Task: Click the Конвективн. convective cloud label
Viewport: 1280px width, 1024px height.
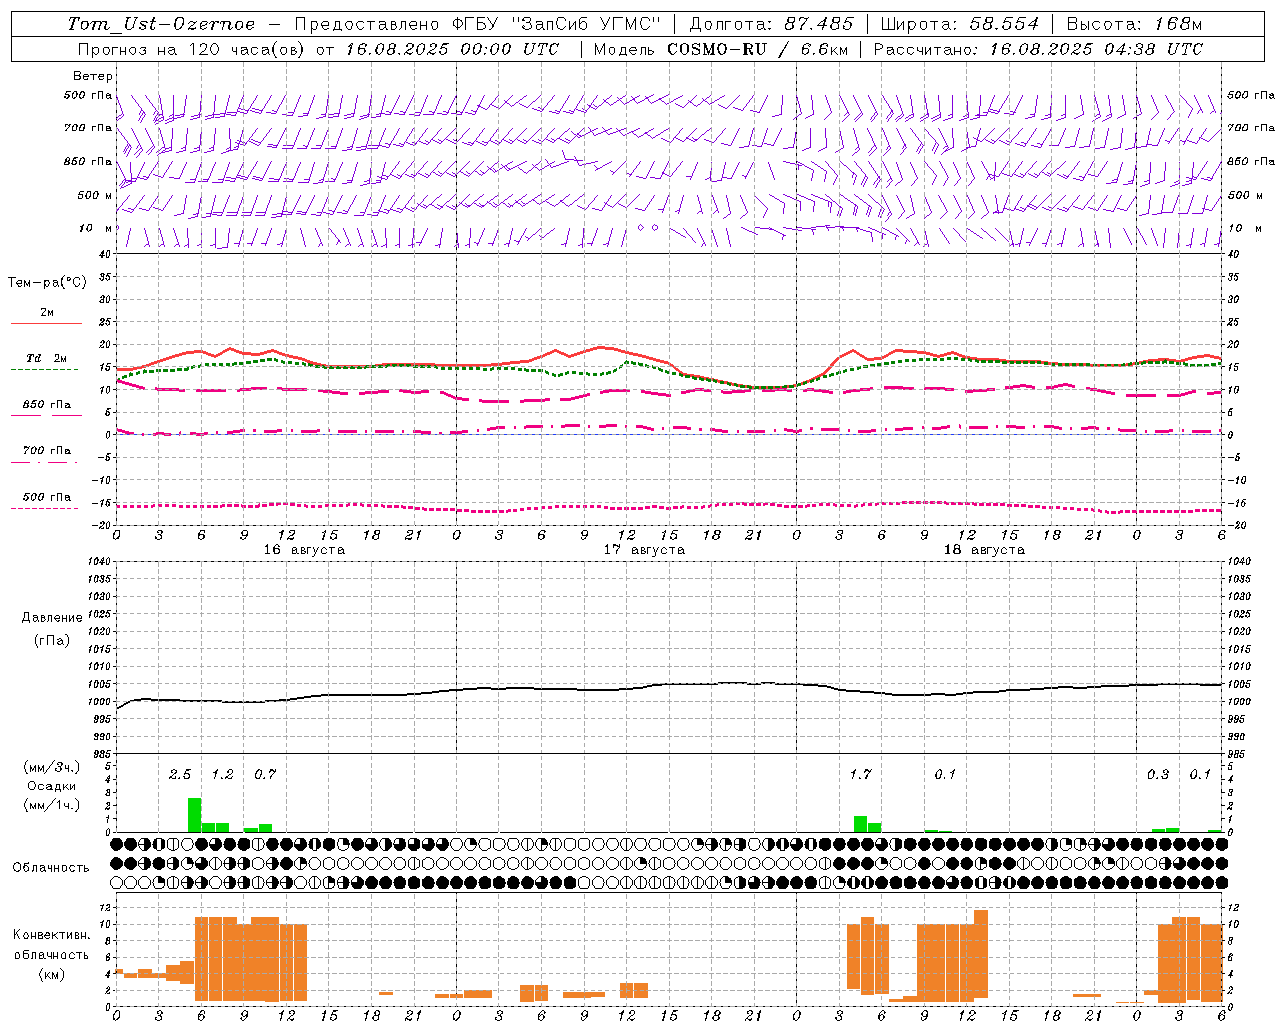Action: pyautogui.click(x=52, y=935)
